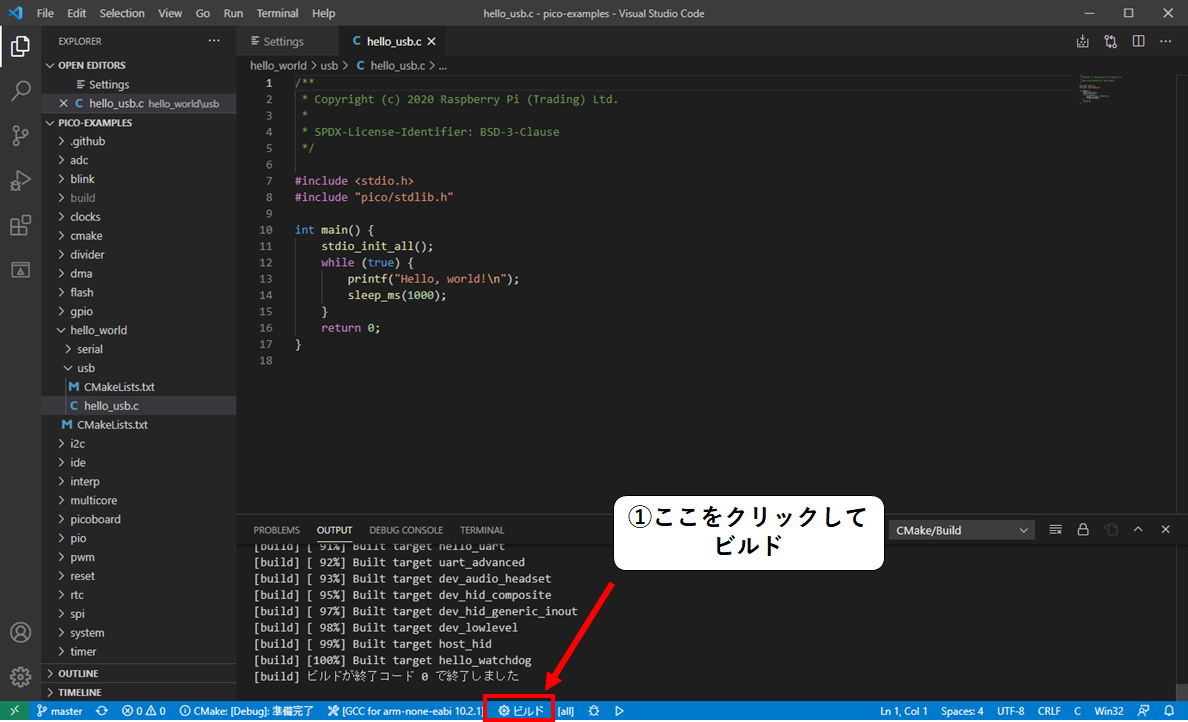The height and width of the screenshot is (722, 1188).
Task: Expand the picoboard folder
Action: point(97,518)
